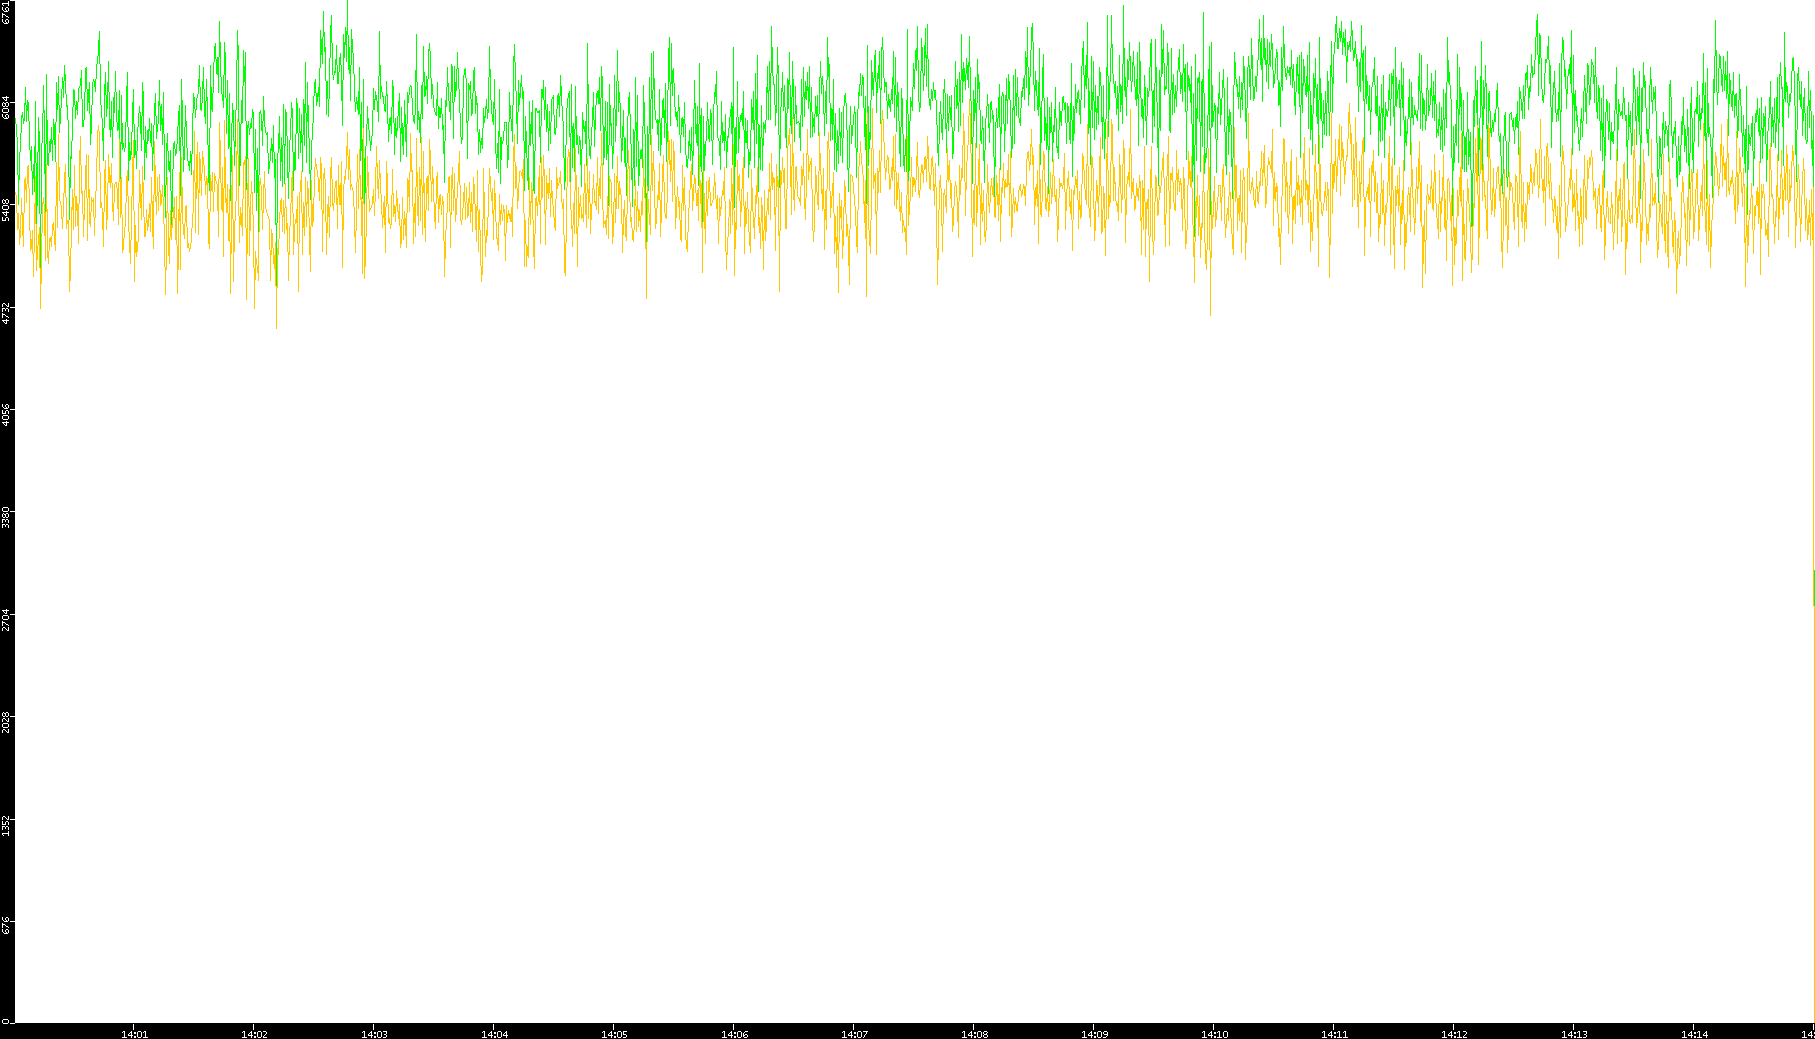
Task: Select the 6084 value on the vertical axis
Action: 6,107
